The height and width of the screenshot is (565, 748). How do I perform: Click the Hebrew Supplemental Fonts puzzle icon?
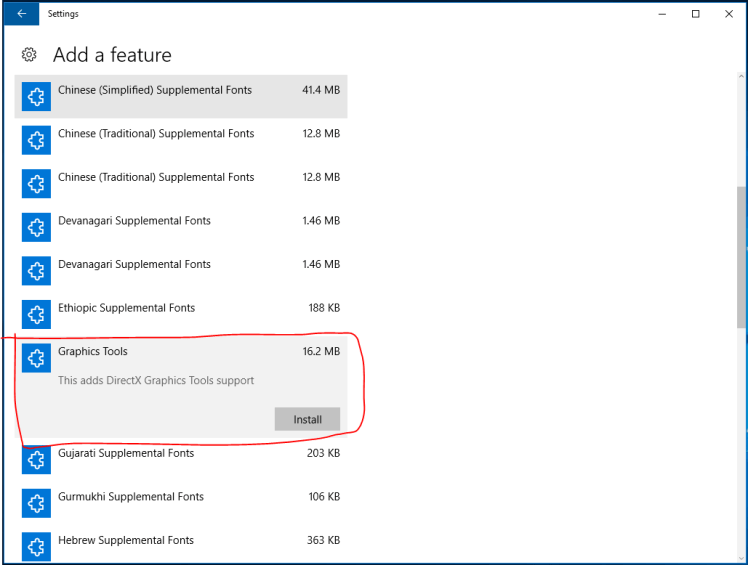[37, 546]
